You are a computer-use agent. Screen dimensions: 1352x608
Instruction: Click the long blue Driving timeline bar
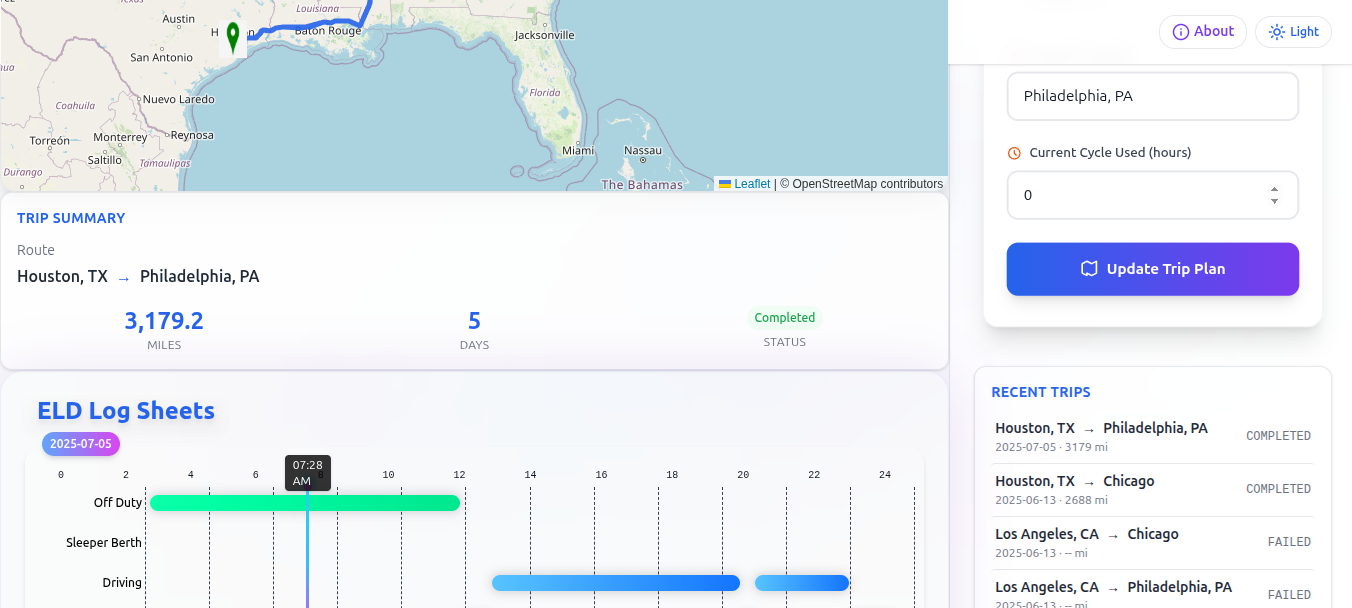pos(616,583)
